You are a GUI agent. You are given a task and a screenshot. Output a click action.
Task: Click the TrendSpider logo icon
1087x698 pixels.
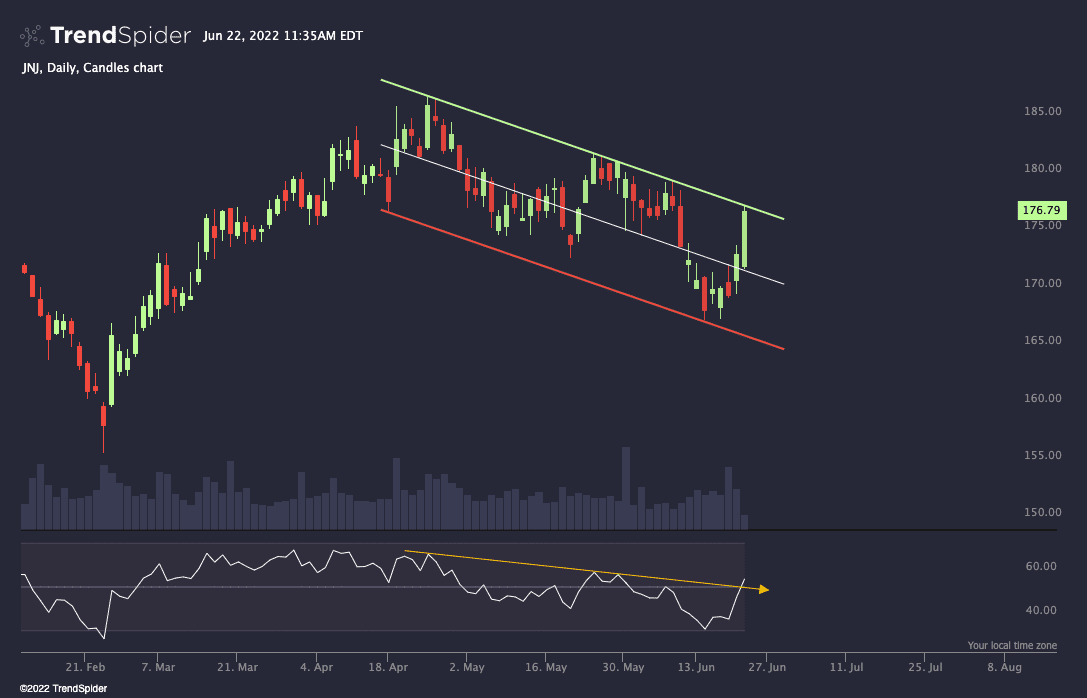(x=30, y=35)
